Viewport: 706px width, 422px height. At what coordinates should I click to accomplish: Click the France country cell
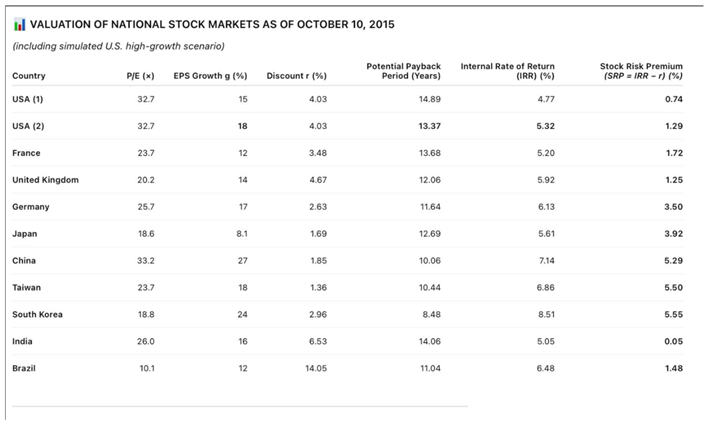pos(26,153)
